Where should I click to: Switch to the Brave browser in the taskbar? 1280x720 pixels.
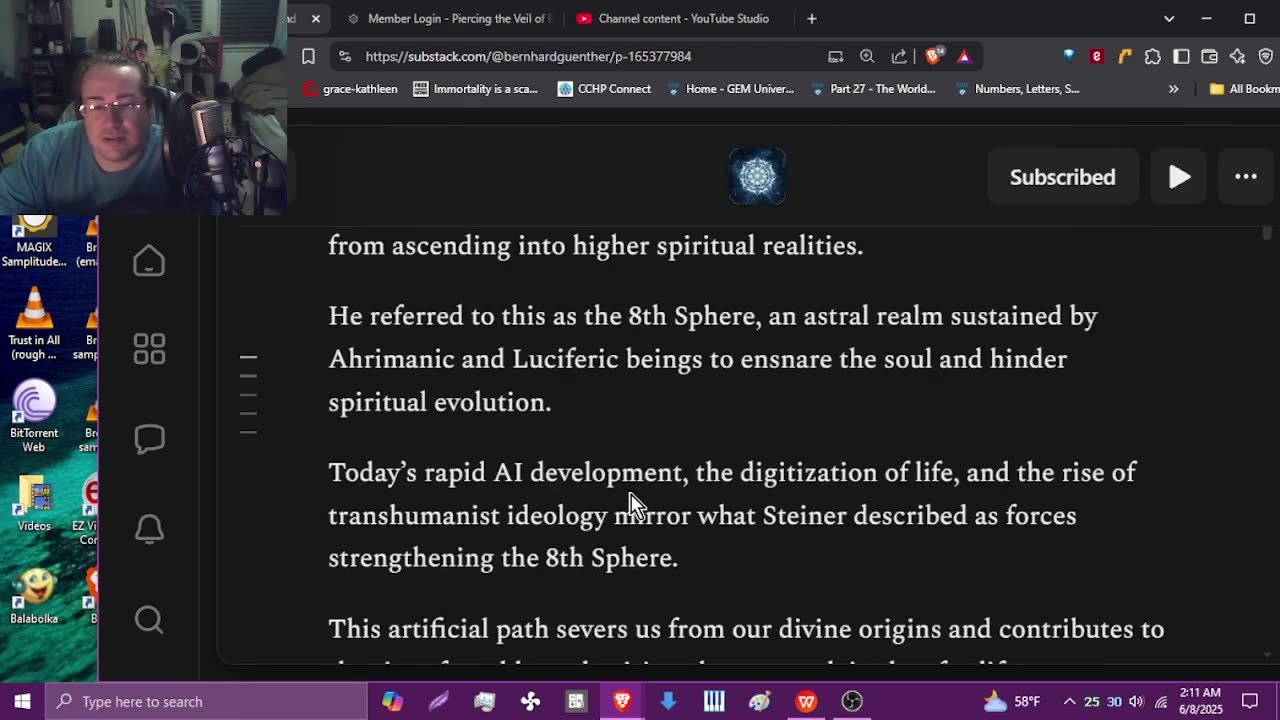click(x=622, y=701)
